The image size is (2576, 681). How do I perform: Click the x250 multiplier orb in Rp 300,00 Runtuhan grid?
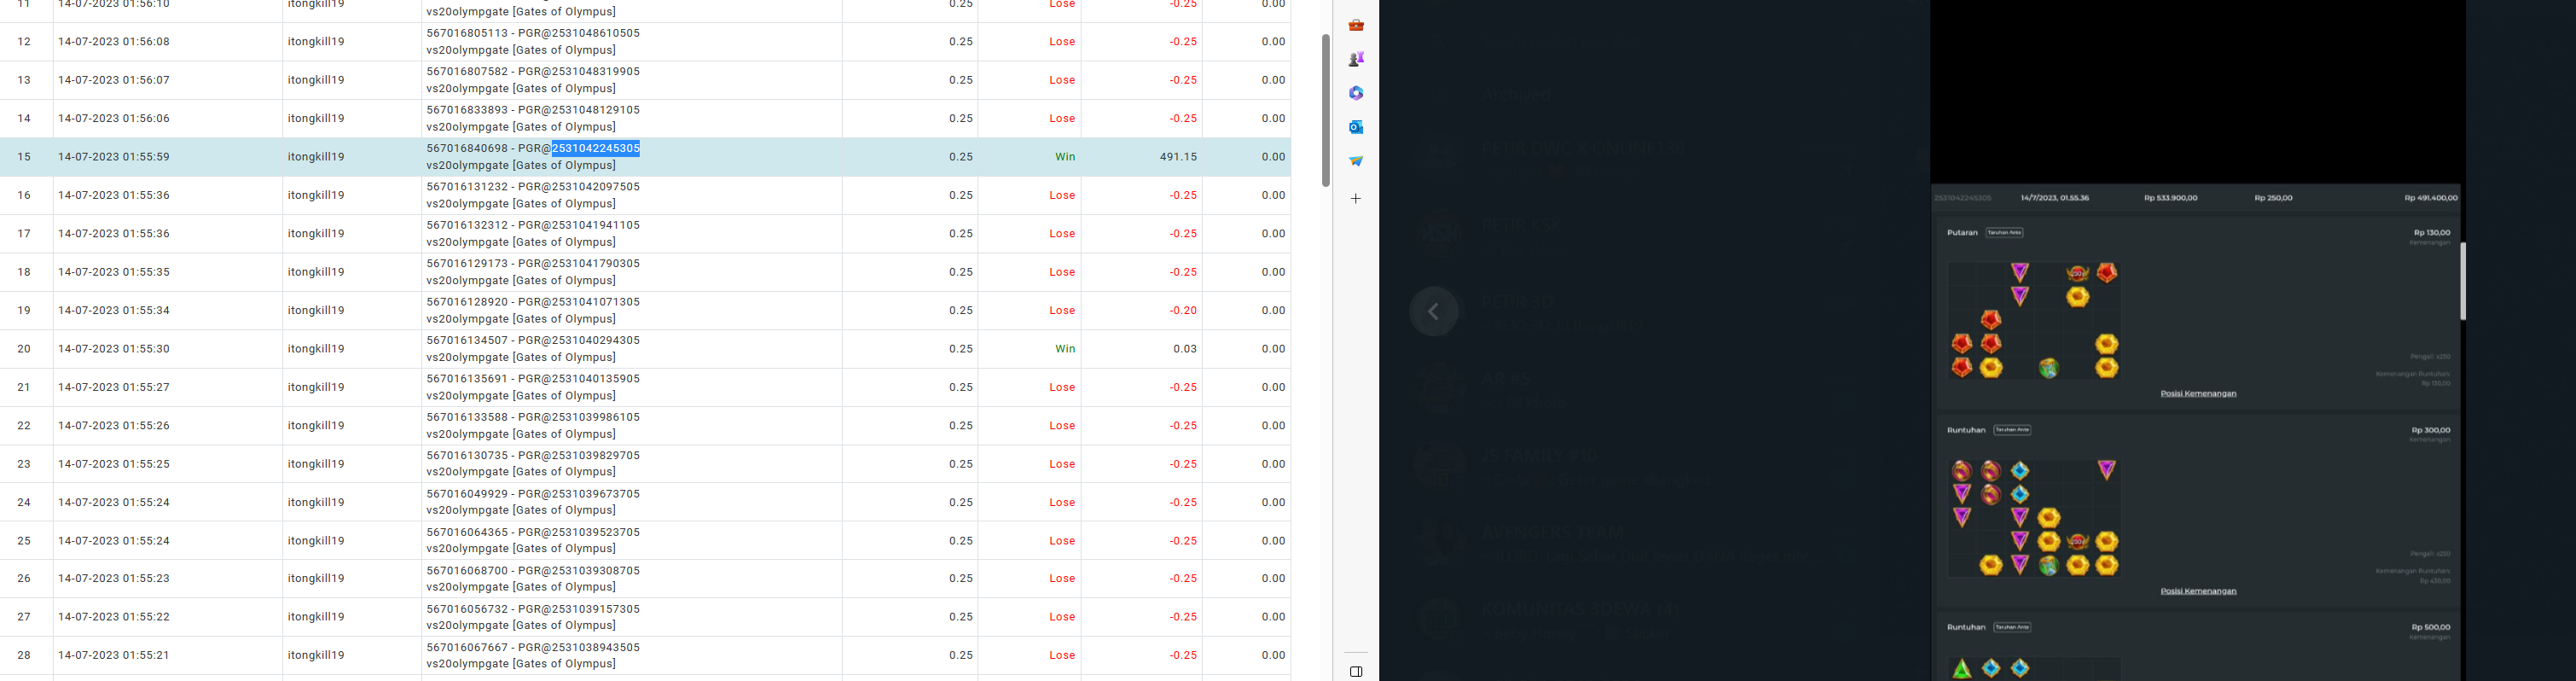click(2078, 541)
